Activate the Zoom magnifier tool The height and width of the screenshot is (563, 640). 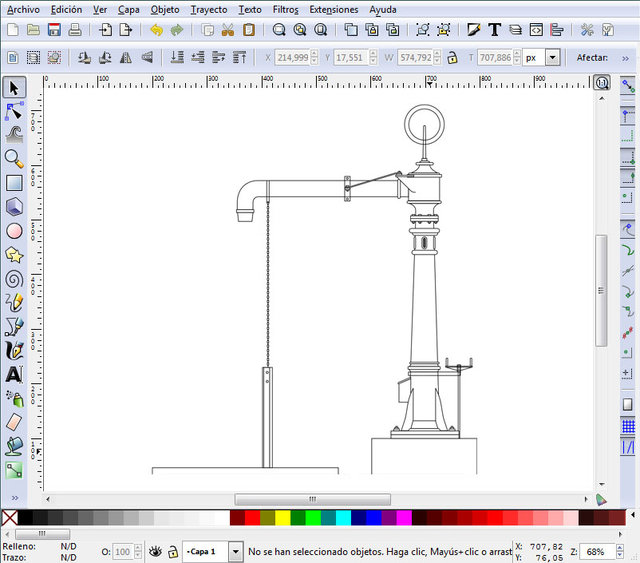pos(14,159)
